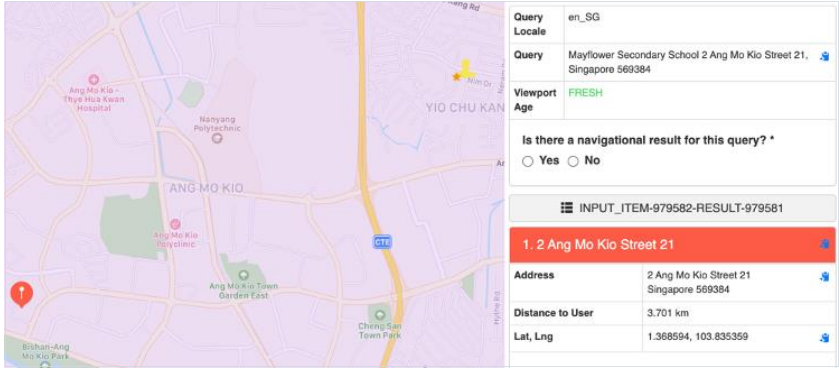The width and height of the screenshot is (839, 370).
Task: Click the yellow user location pin
Action: (467, 69)
